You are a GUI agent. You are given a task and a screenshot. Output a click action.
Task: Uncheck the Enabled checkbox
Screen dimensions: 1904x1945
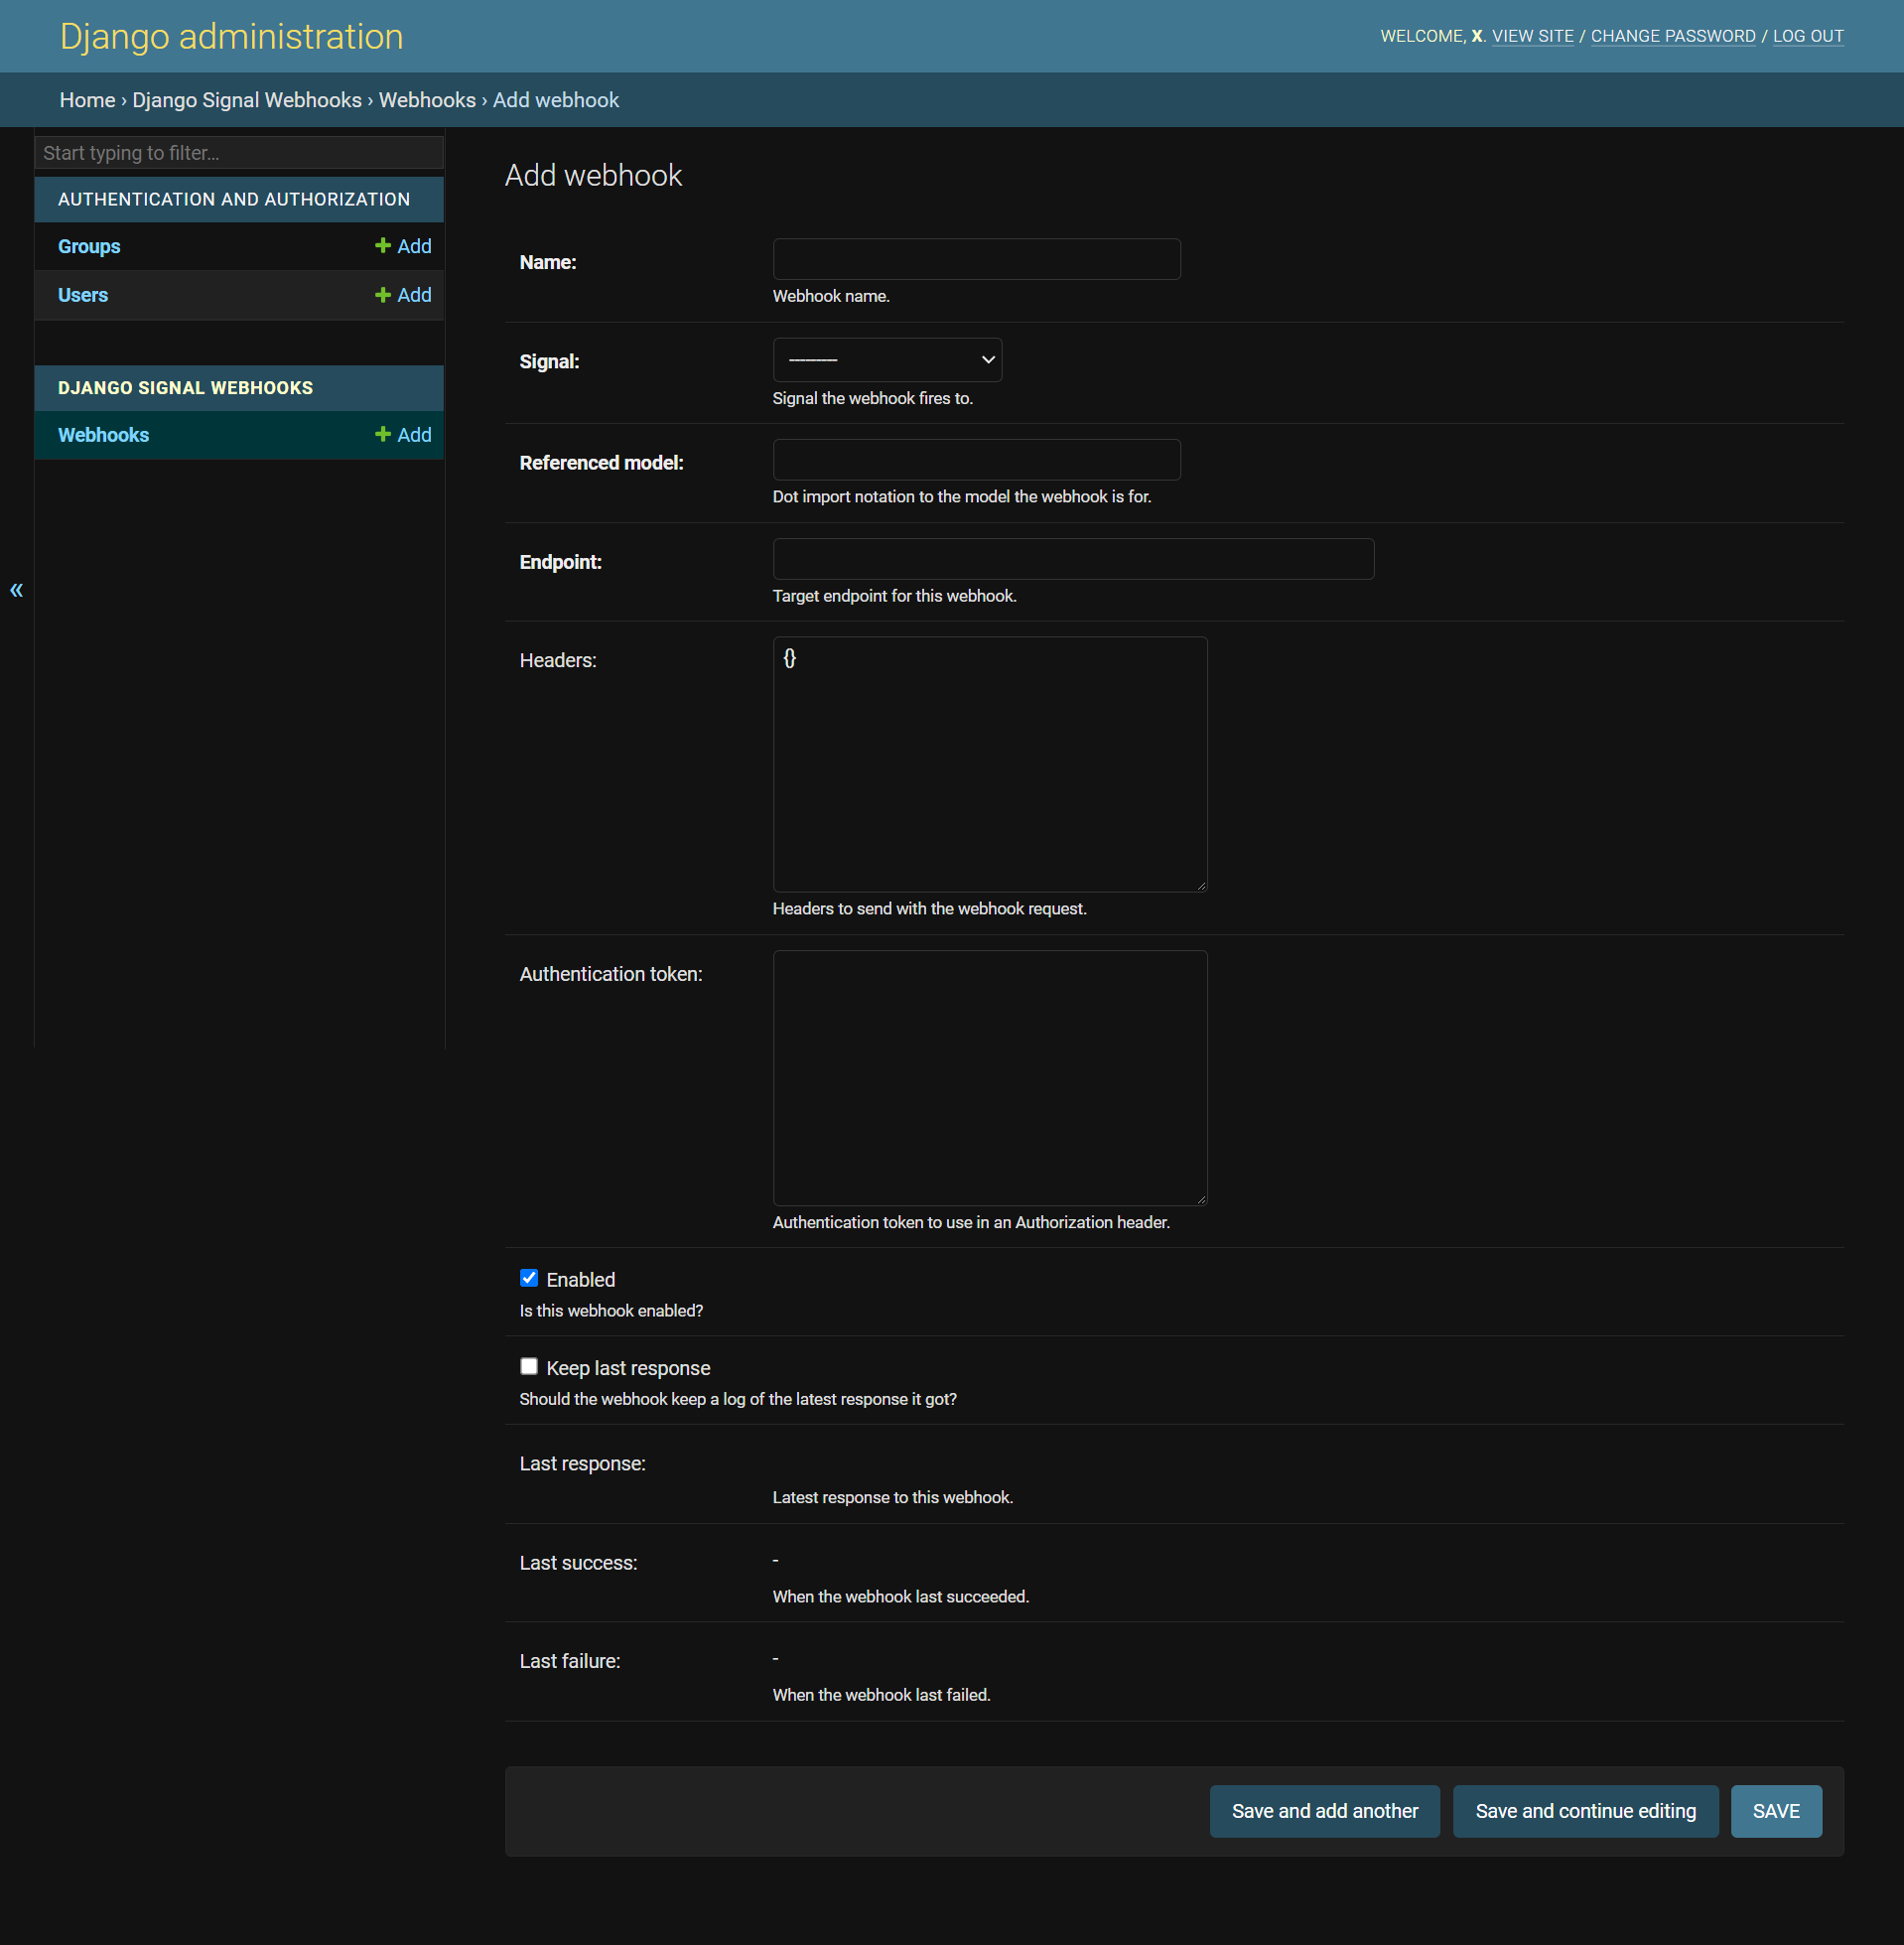[529, 1278]
